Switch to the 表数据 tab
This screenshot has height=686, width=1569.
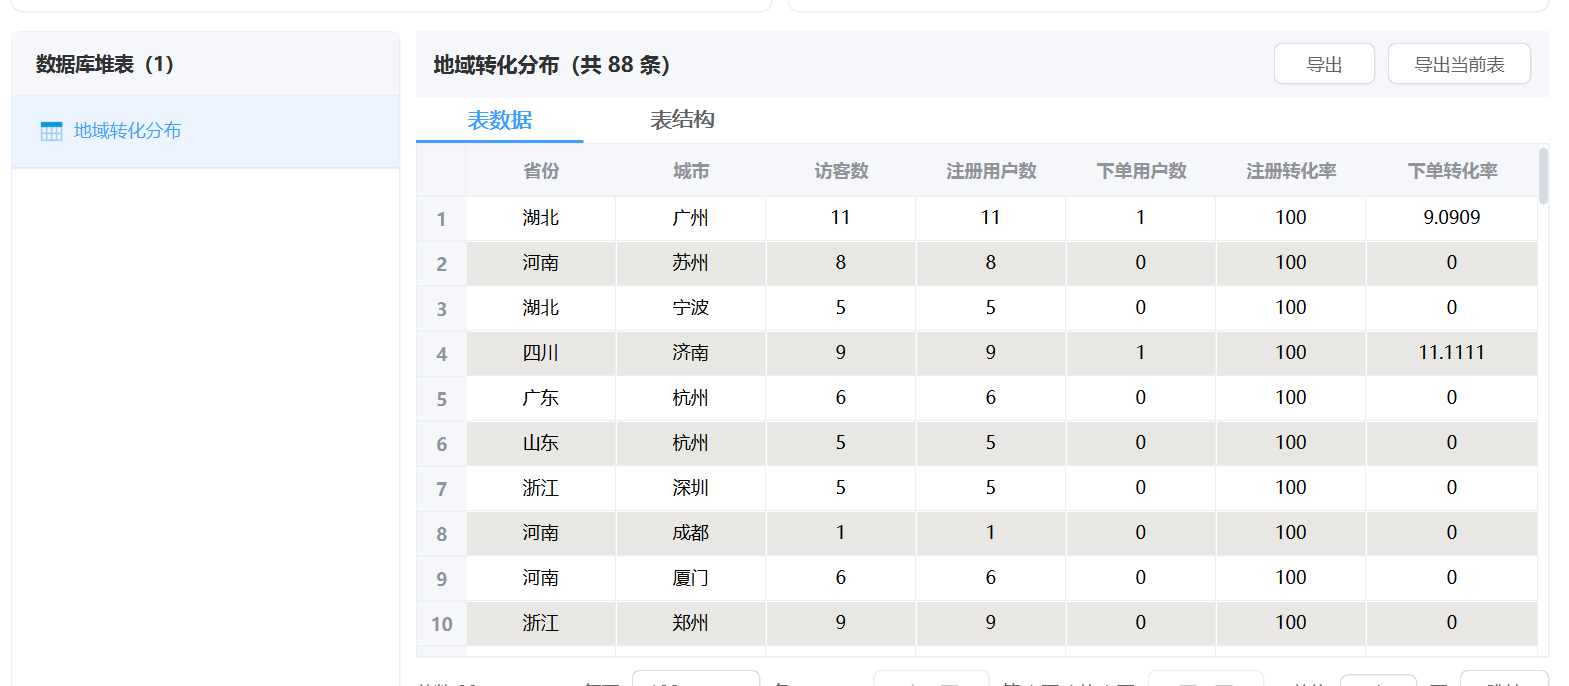coord(499,120)
